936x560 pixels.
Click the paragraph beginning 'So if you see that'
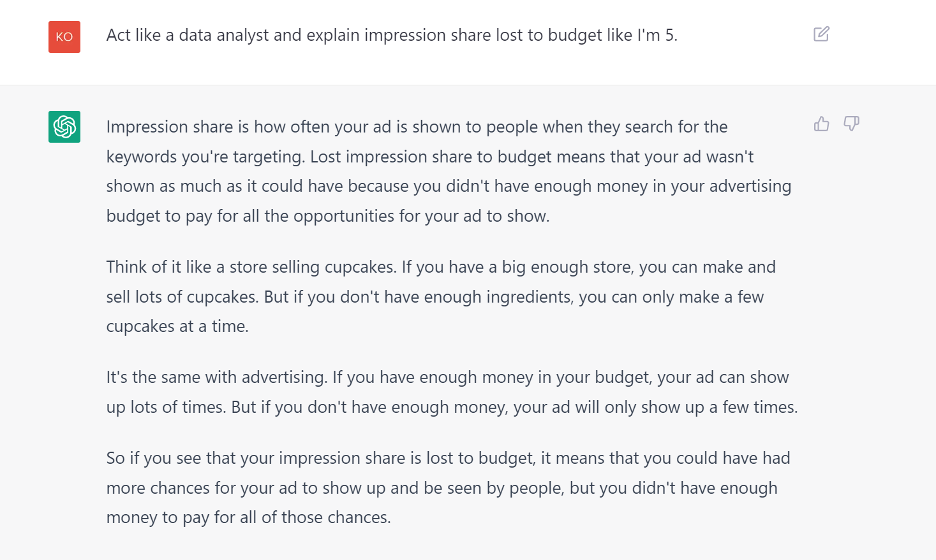[448, 488]
